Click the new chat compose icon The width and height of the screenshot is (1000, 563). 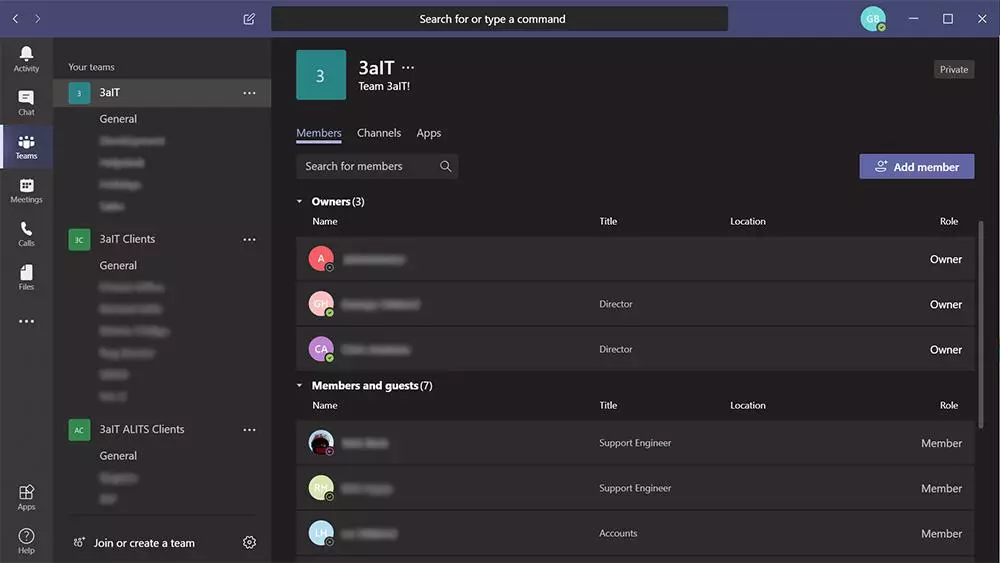click(x=249, y=19)
